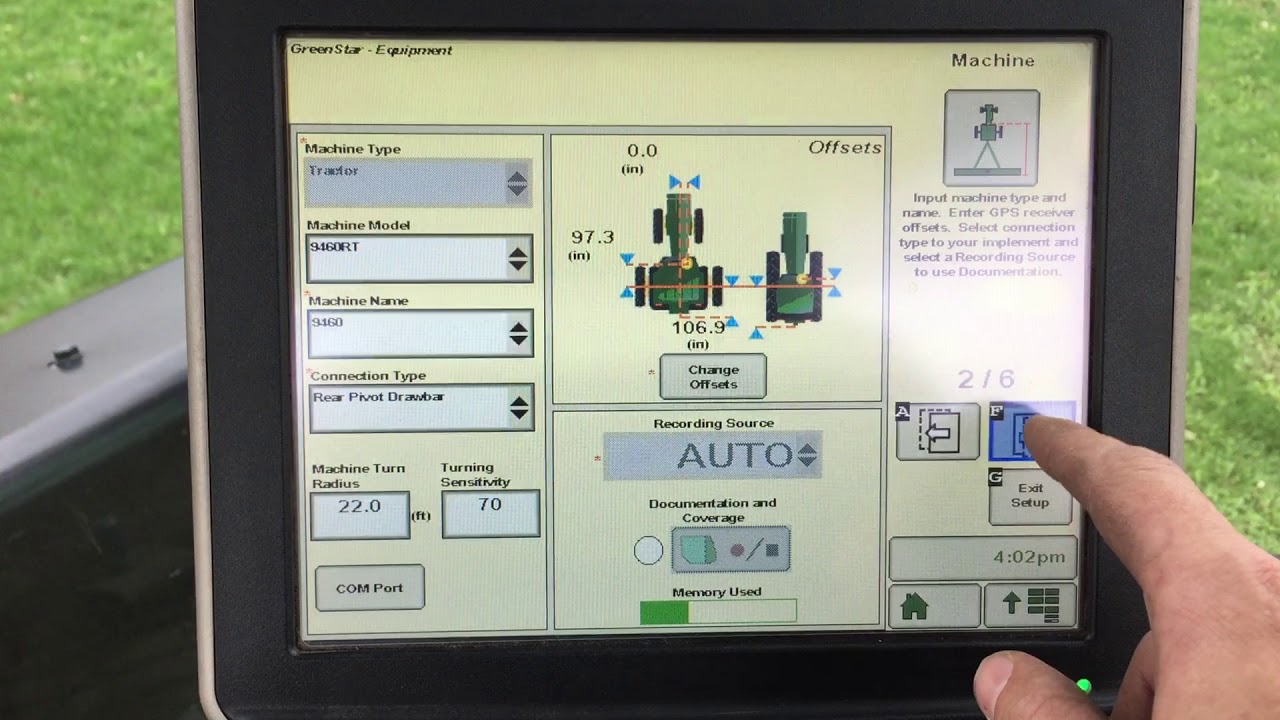Viewport: 1280px width, 720px height.
Task: Go to previous setup page icon A
Action: click(x=937, y=432)
